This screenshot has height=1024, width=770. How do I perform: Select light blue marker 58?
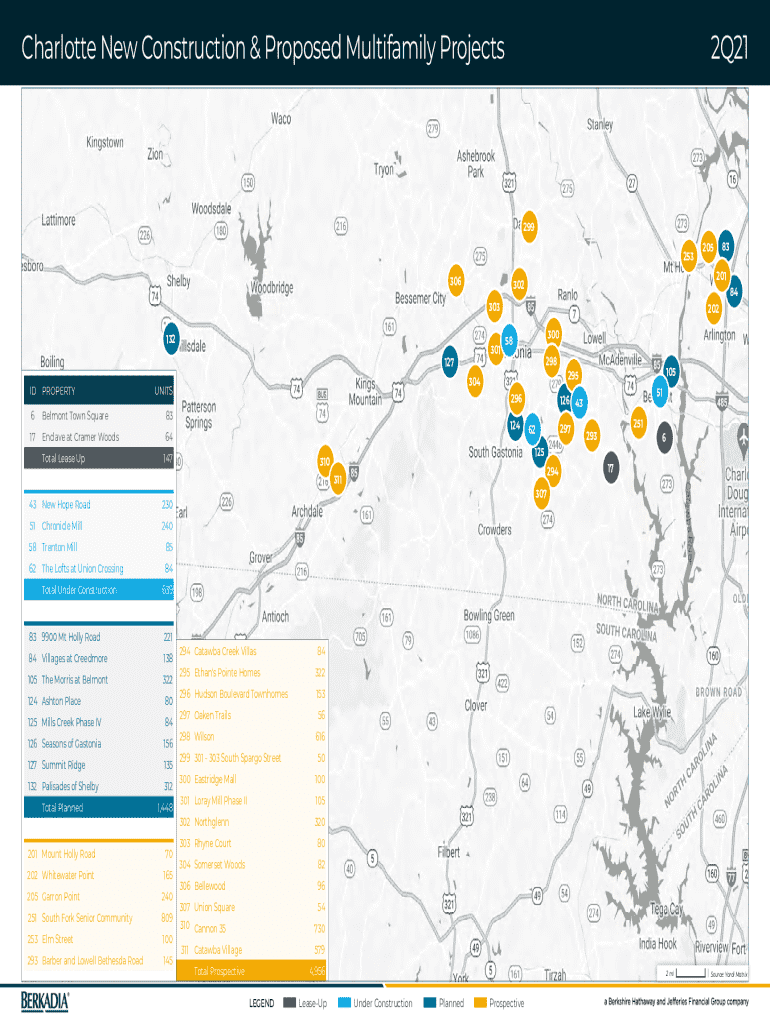point(509,340)
